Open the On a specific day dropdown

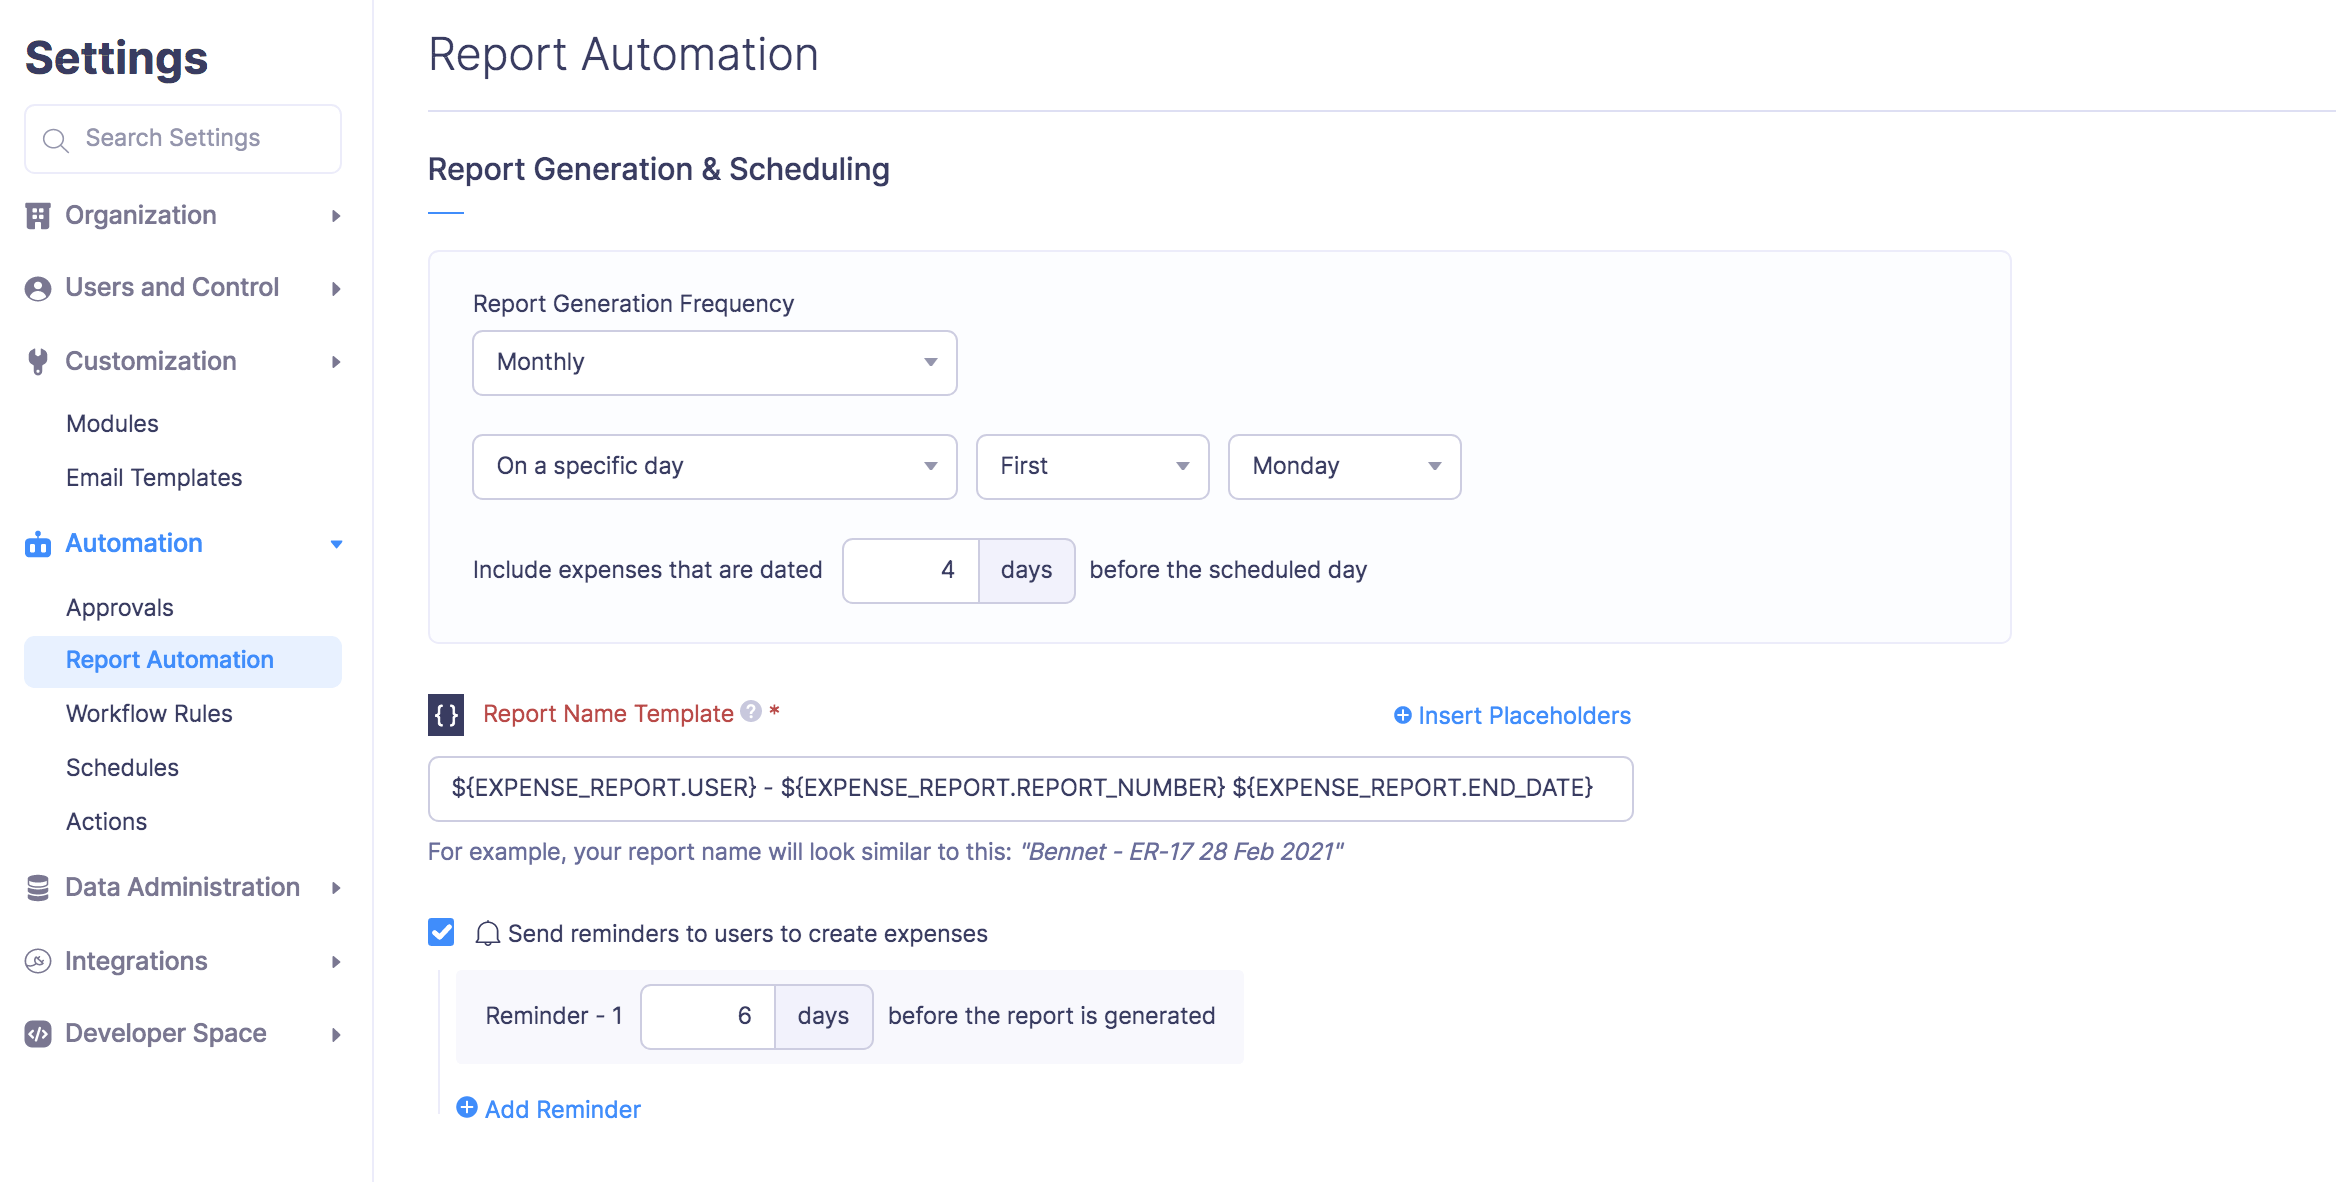(x=714, y=466)
